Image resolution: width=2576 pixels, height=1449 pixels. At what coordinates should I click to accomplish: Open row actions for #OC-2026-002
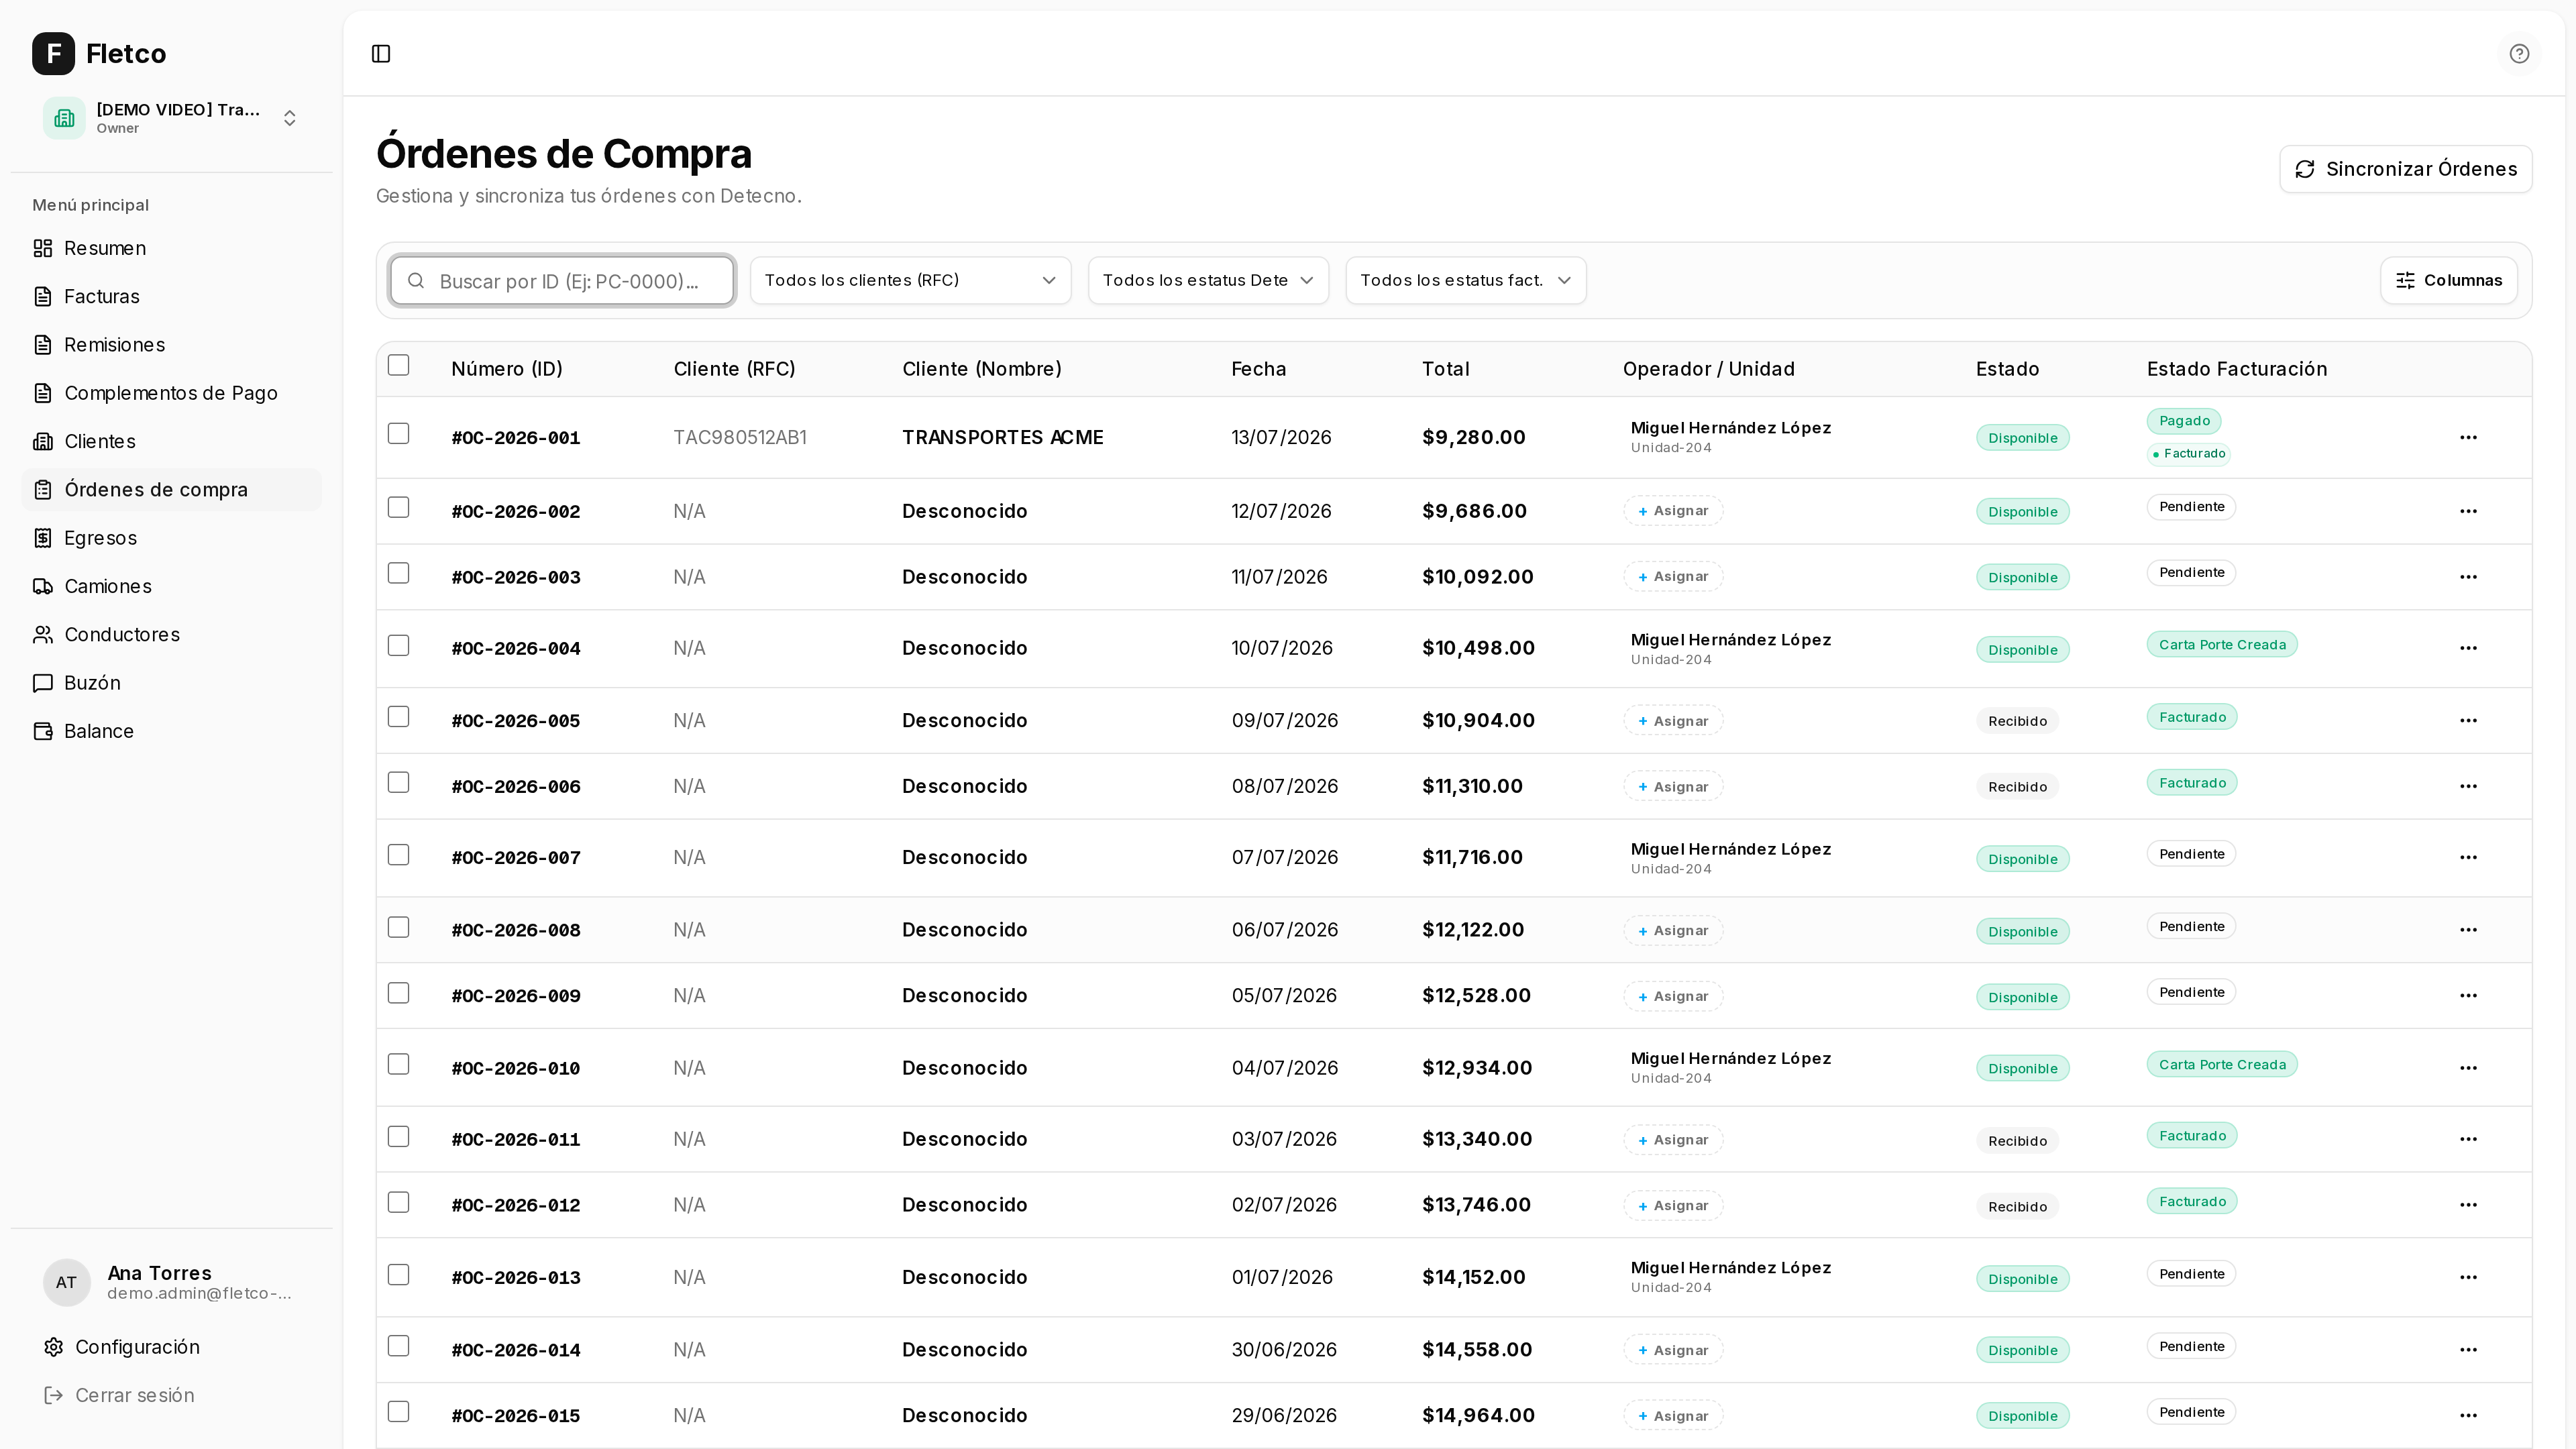(2468, 511)
